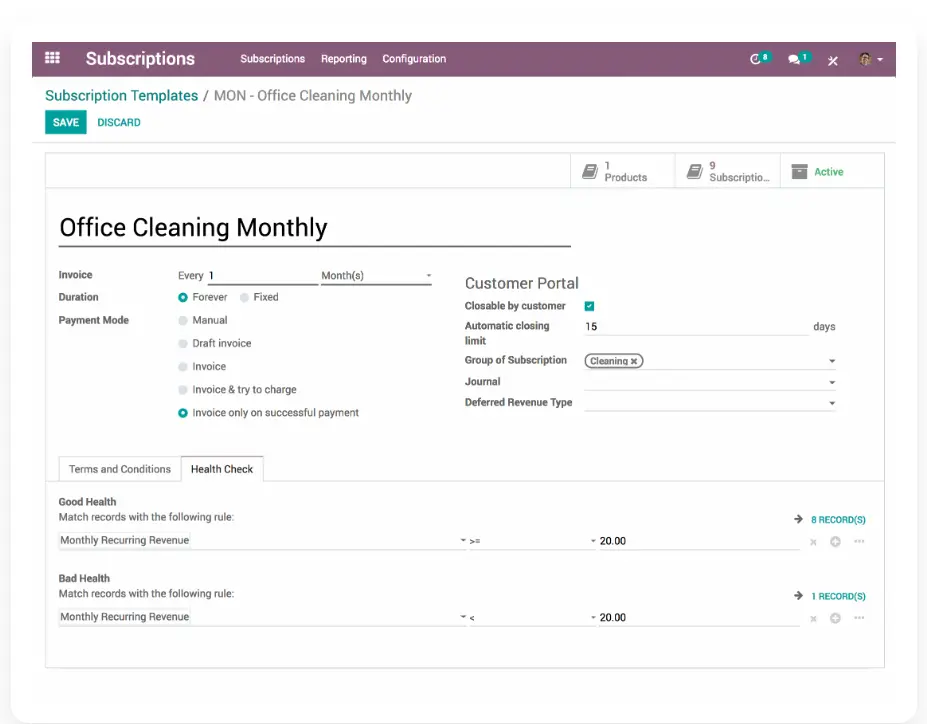Viewport: 927px width, 724px height.
Task: Go back to Subscription Templates breadcrumb
Action: tap(121, 96)
